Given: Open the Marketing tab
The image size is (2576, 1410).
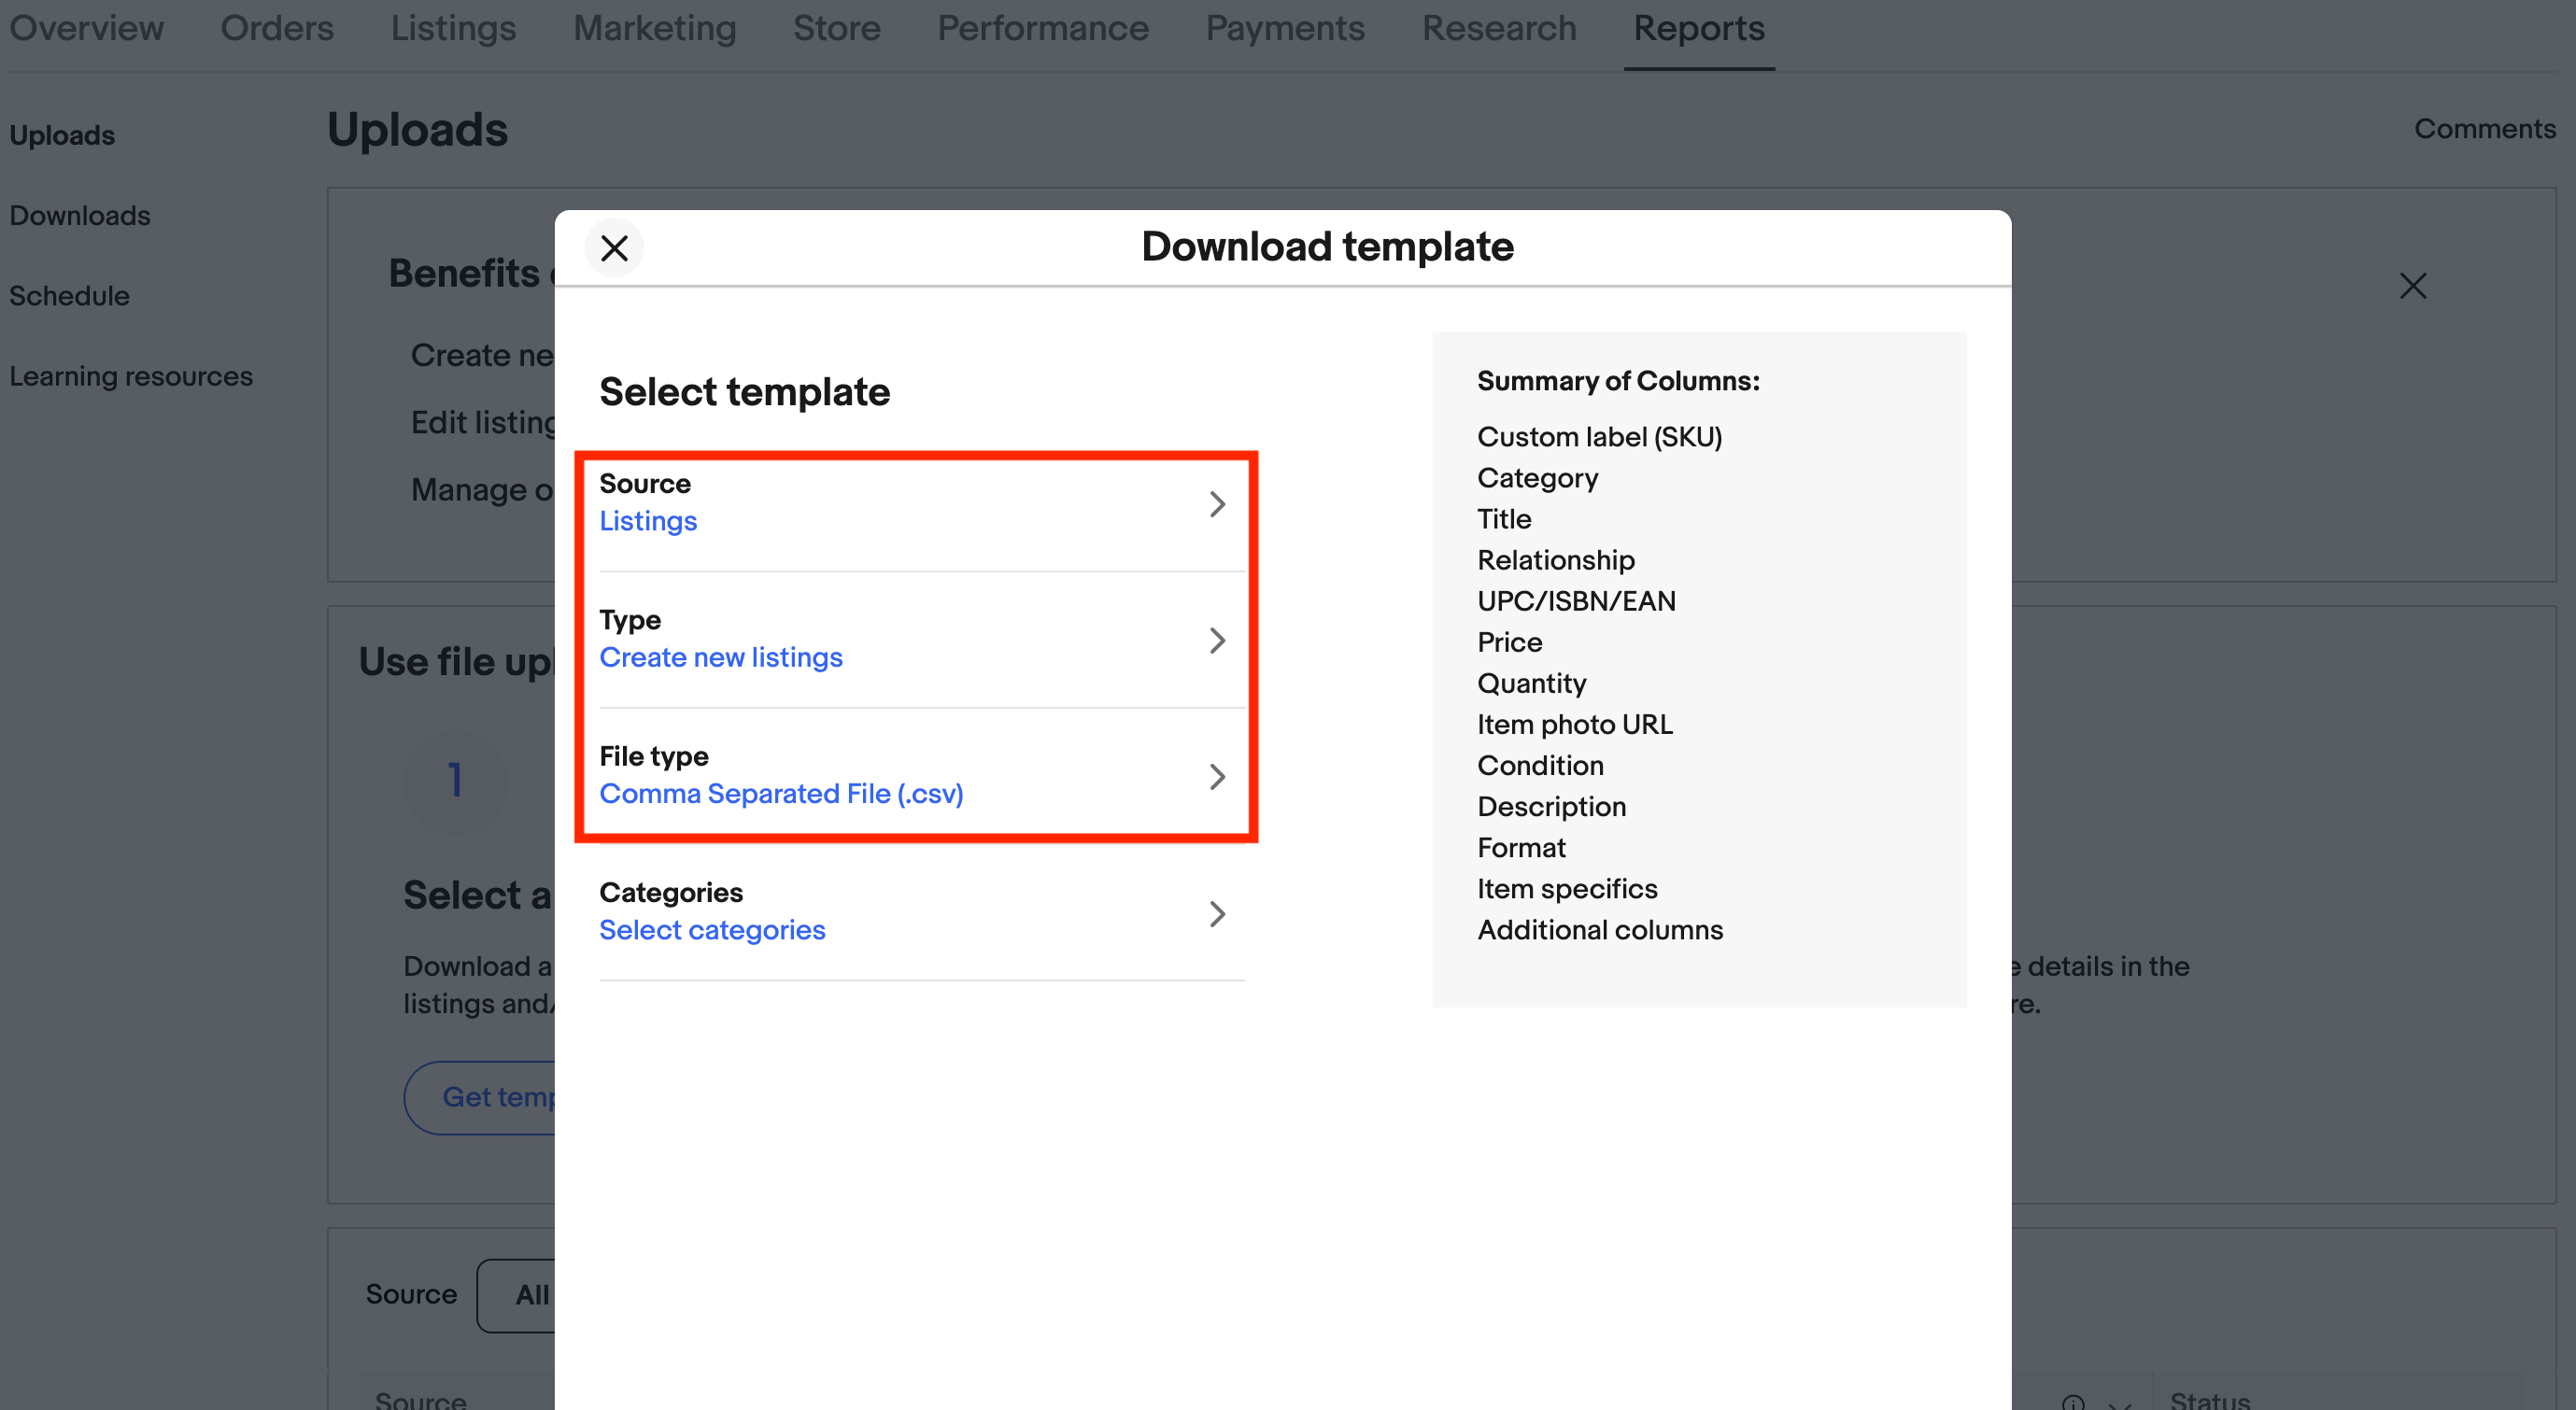Looking at the screenshot, I should [655, 28].
